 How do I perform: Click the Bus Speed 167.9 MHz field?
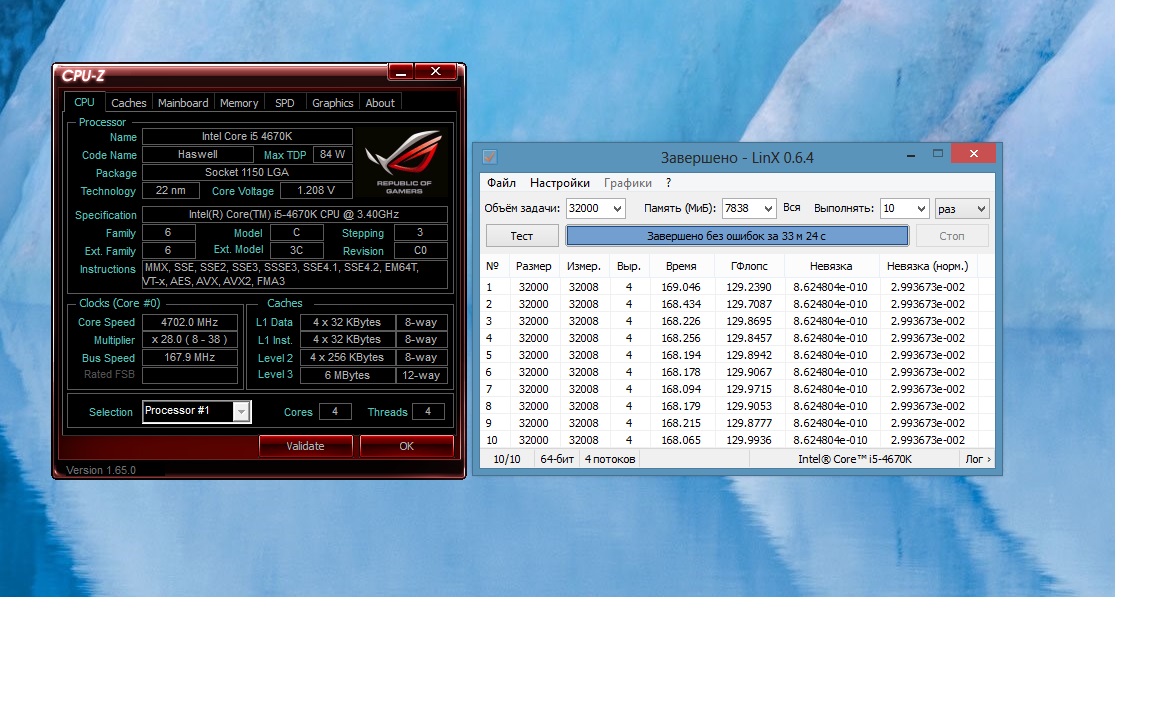click(190, 358)
